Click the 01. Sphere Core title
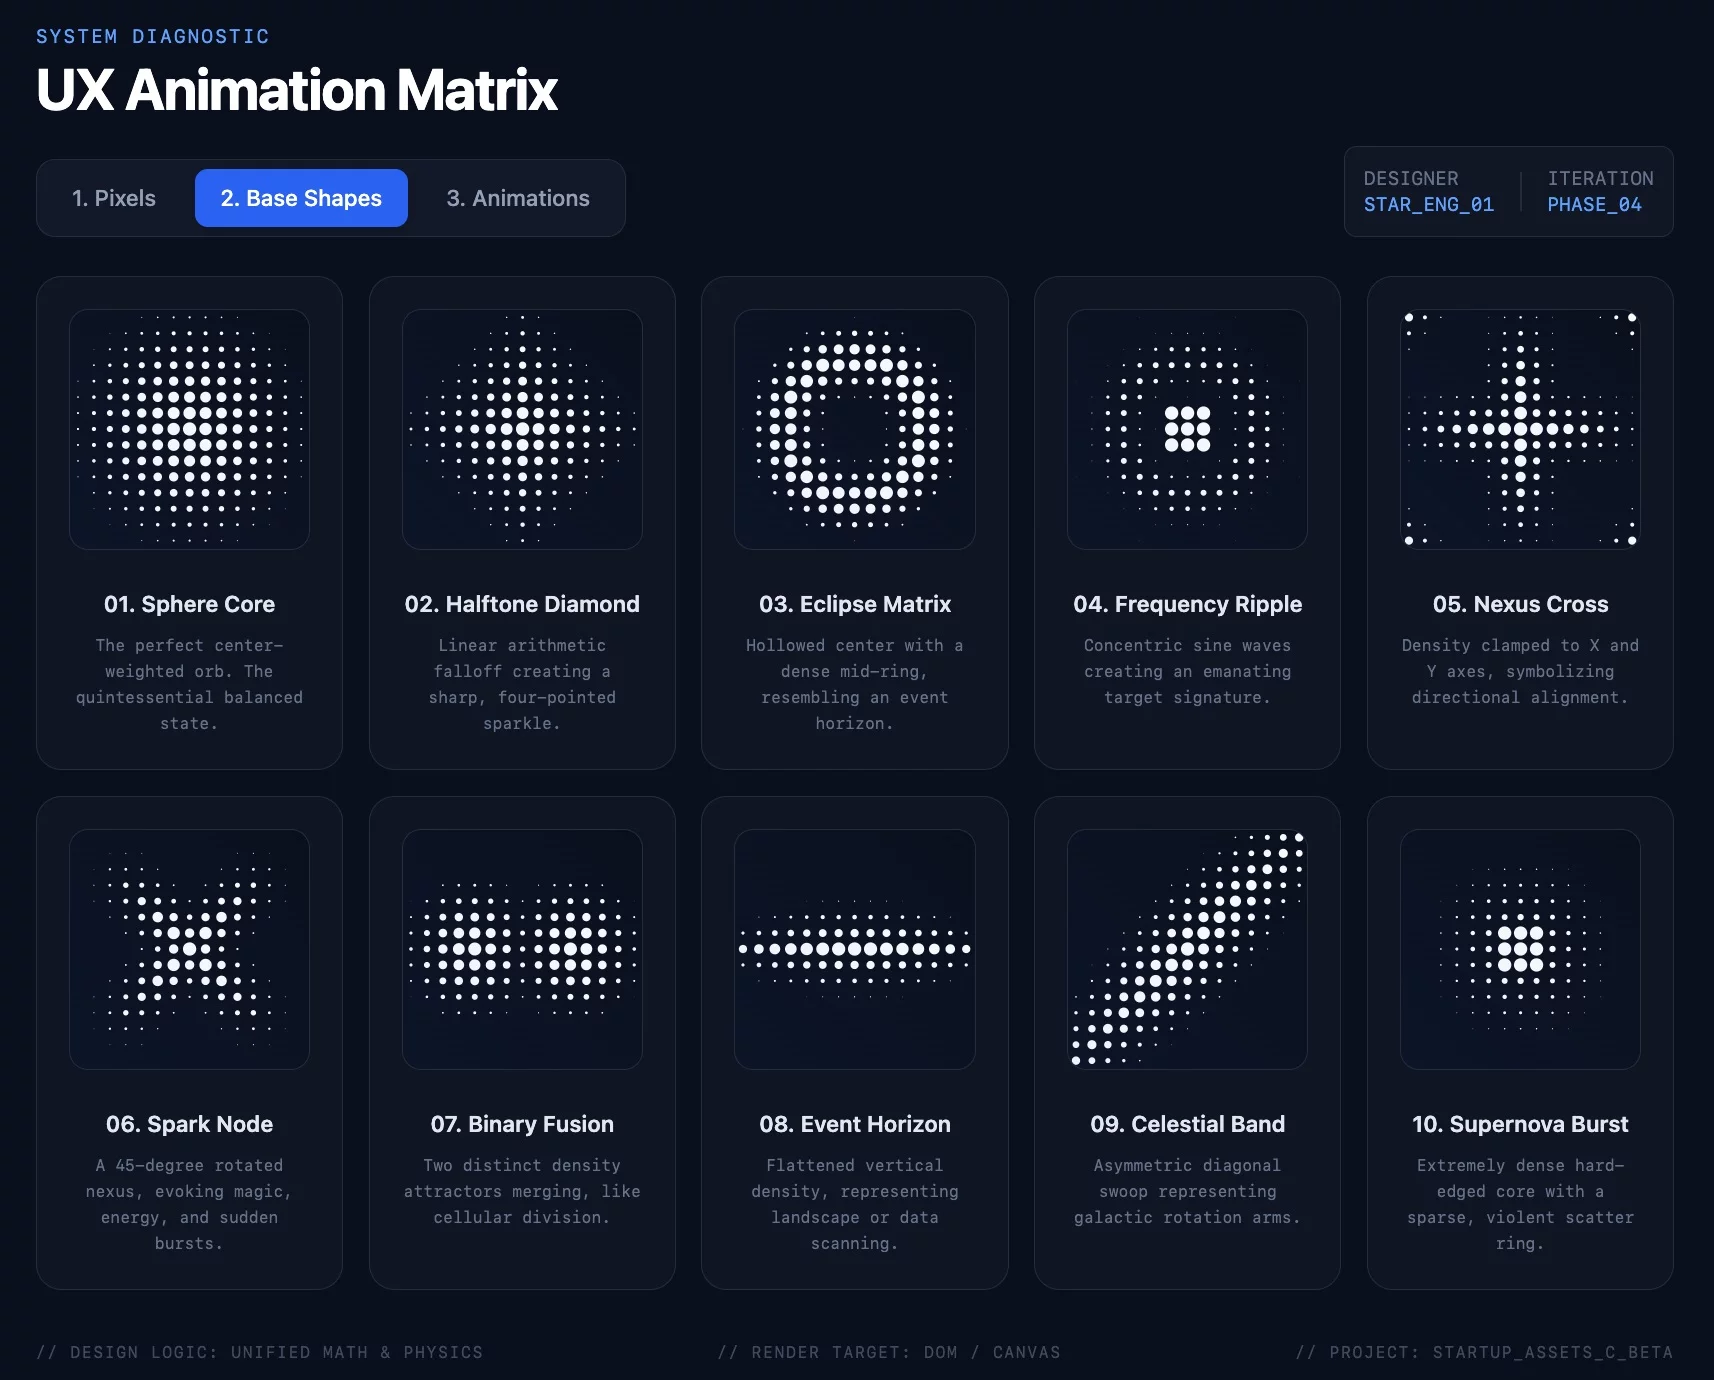The height and width of the screenshot is (1380, 1714). (189, 604)
